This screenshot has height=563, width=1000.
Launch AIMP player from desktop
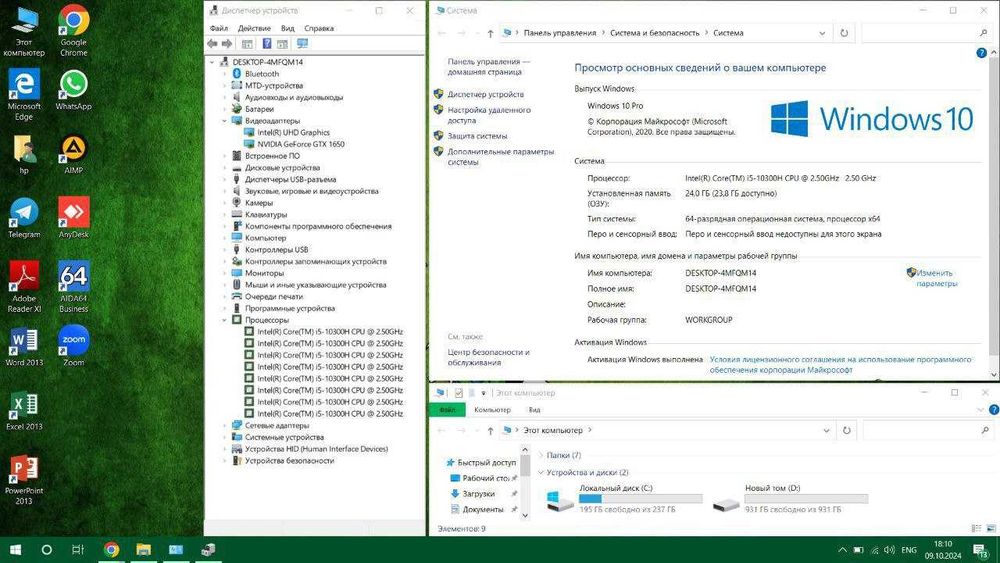[x=74, y=154]
